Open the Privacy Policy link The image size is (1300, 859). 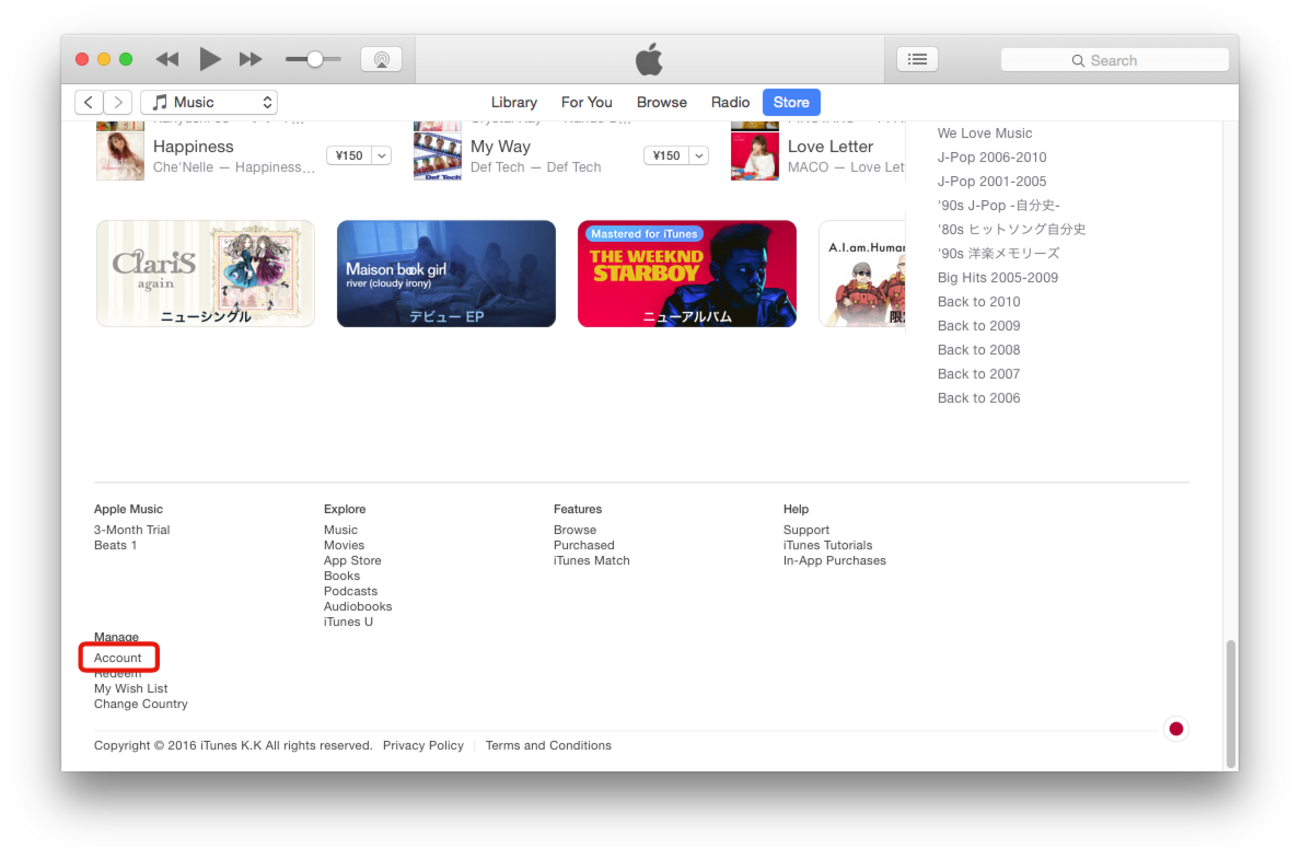click(423, 745)
